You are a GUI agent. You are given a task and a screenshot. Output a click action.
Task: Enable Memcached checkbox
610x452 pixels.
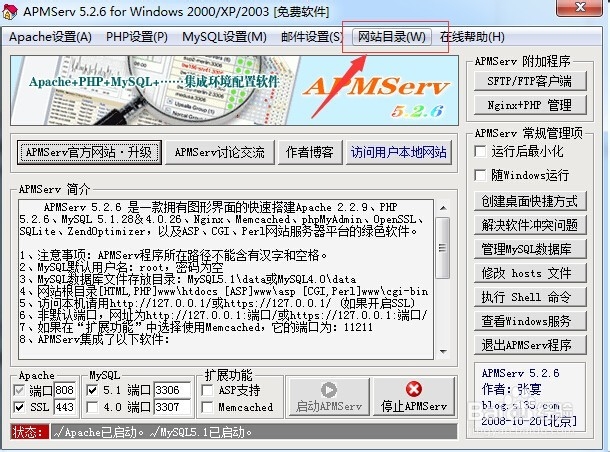tap(207, 407)
